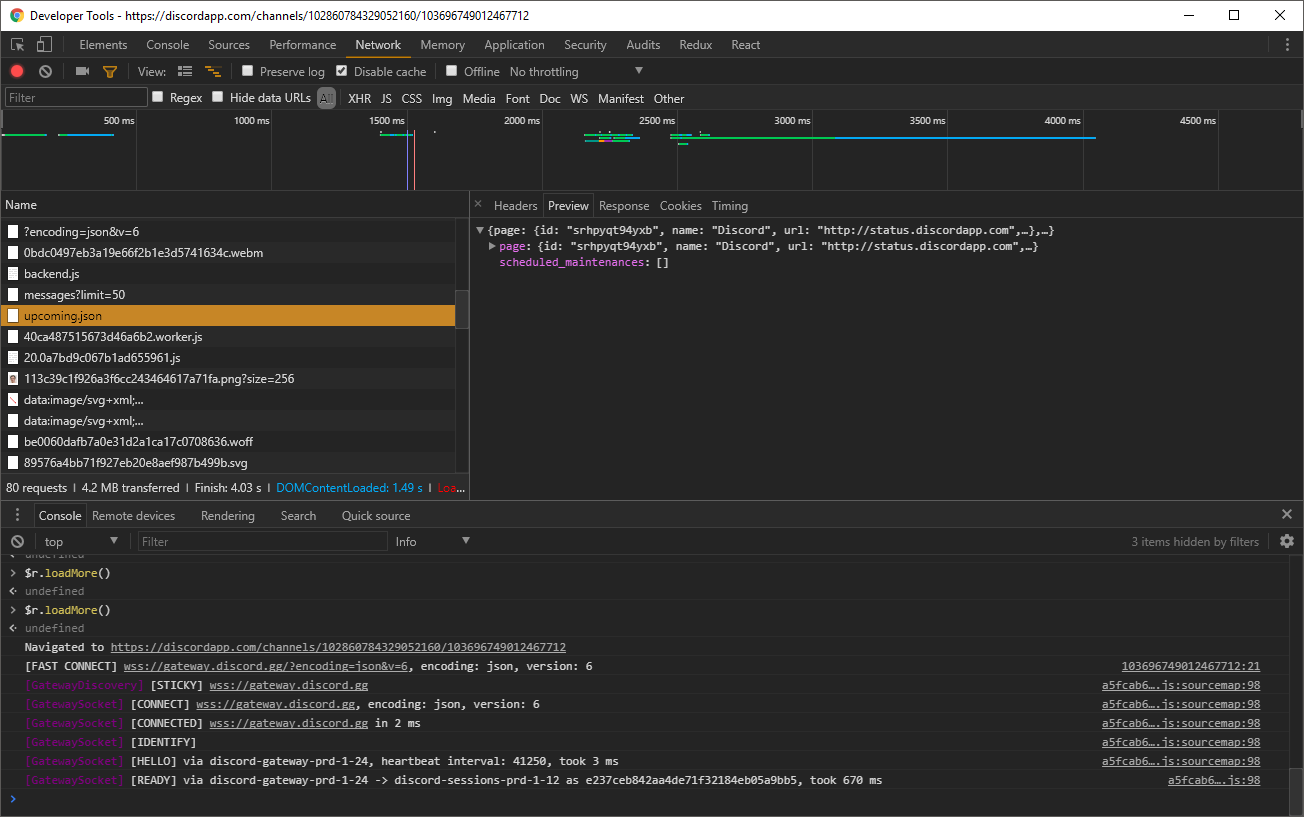Click the 2000 ms mark on the overview timeline

pyautogui.click(x=522, y=120)
